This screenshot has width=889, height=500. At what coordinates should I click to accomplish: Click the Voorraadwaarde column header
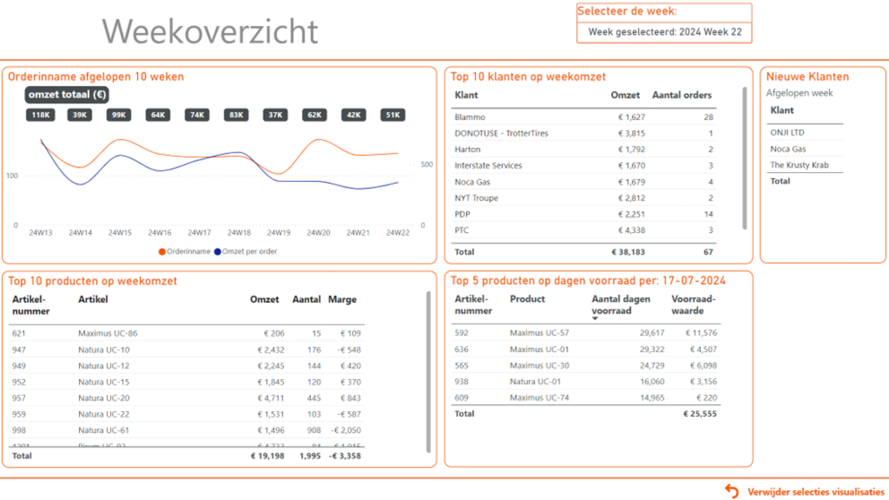[x=693, y=305]
